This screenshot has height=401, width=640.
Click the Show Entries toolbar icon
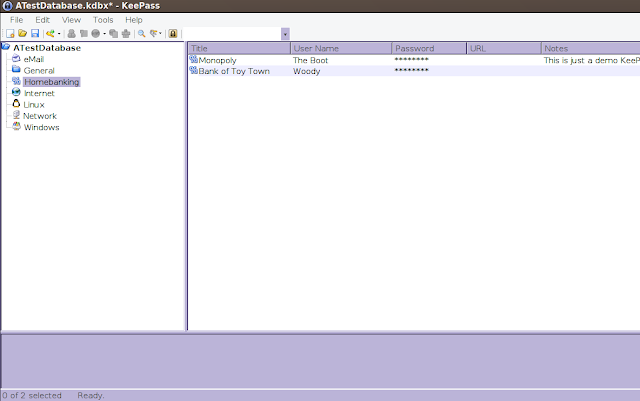[x=153, y=33]
